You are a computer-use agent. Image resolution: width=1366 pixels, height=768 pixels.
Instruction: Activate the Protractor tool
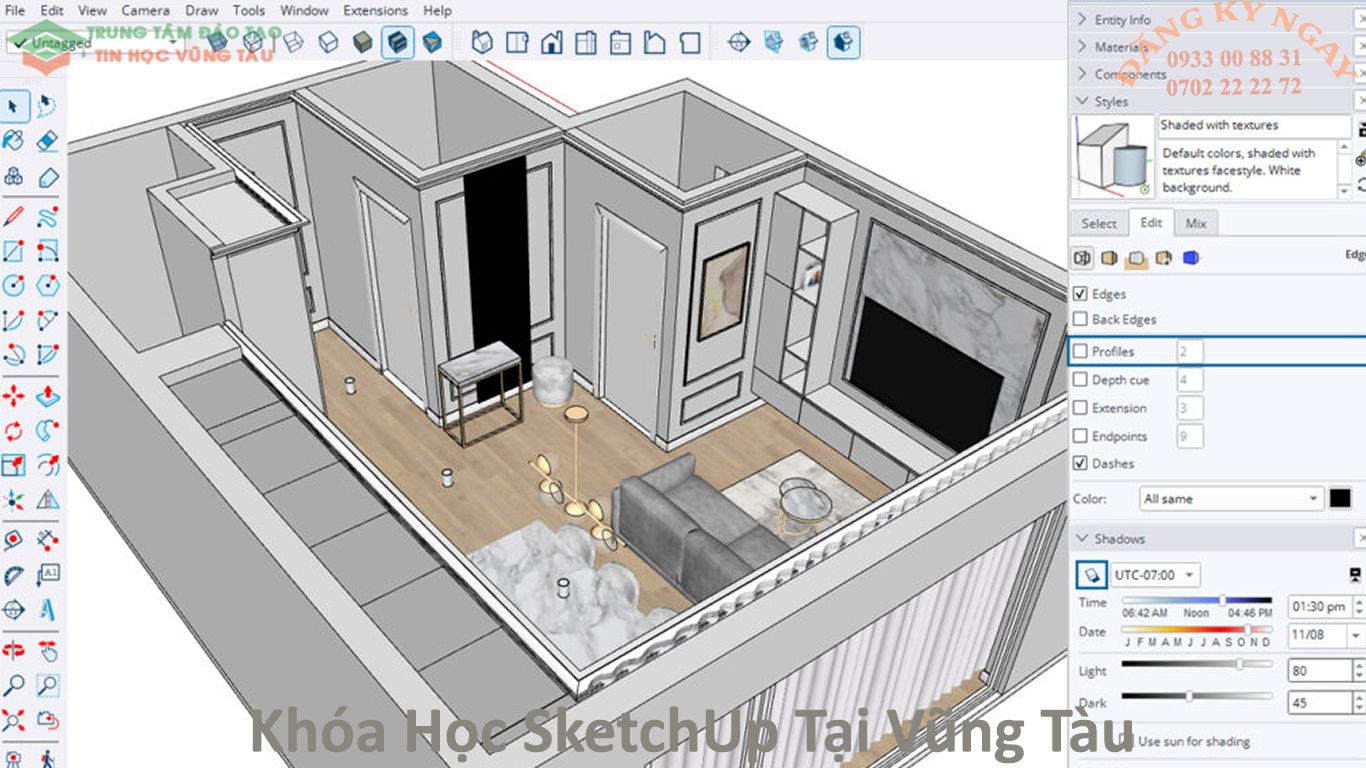(13, 575)
